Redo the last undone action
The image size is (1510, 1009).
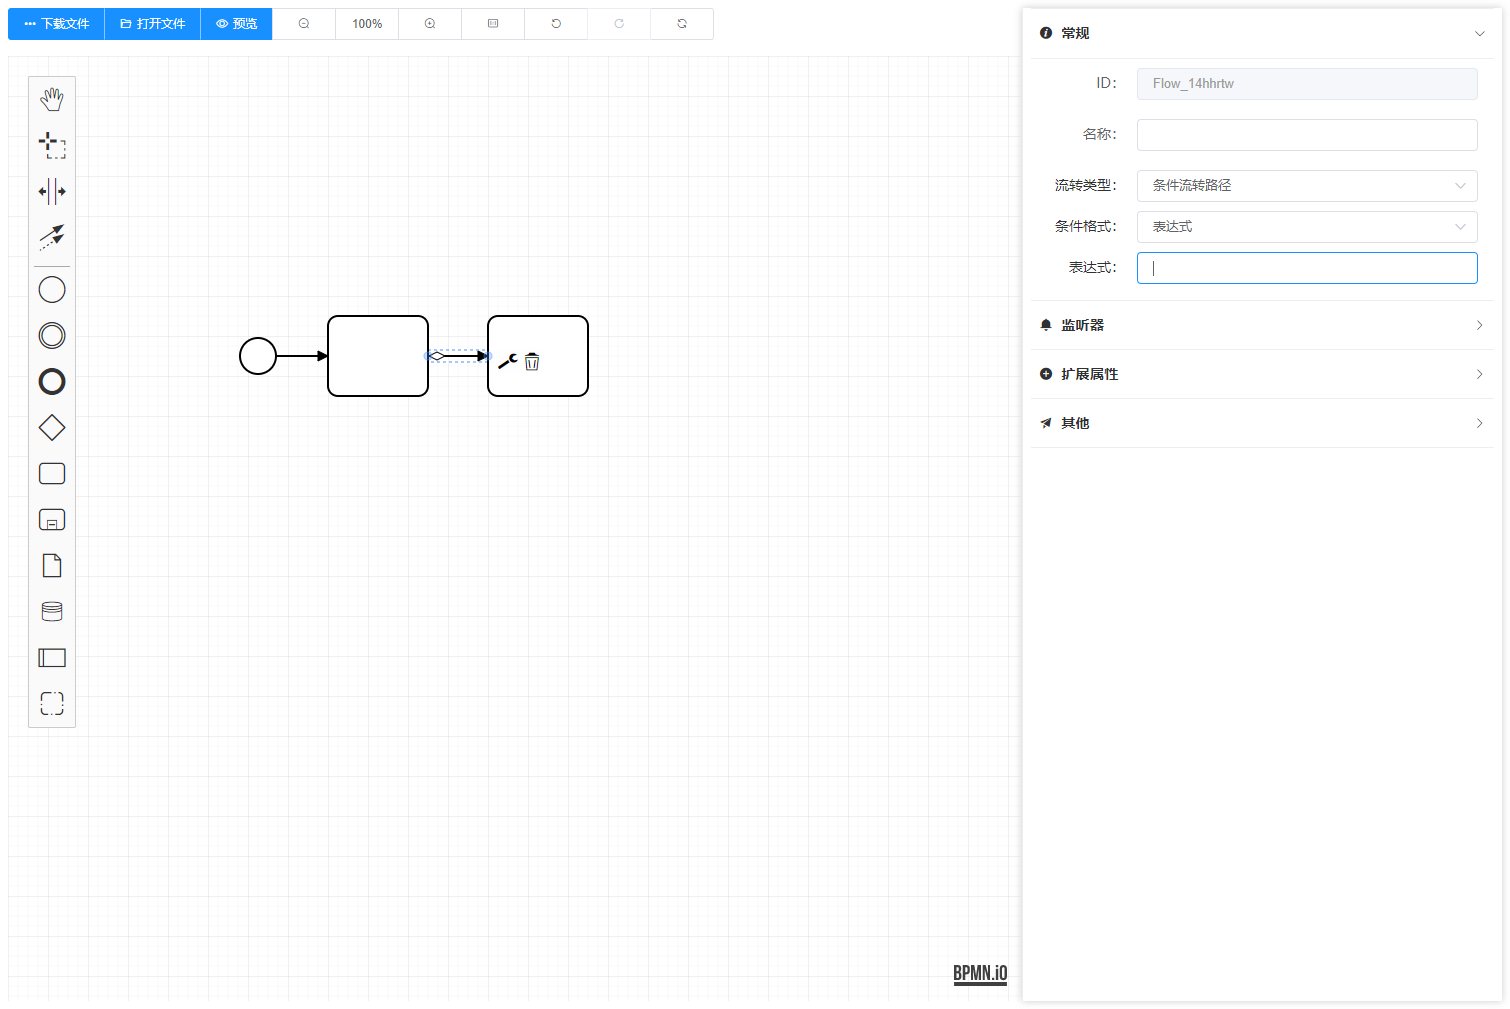pyautogui.click(x=619, y=24)
